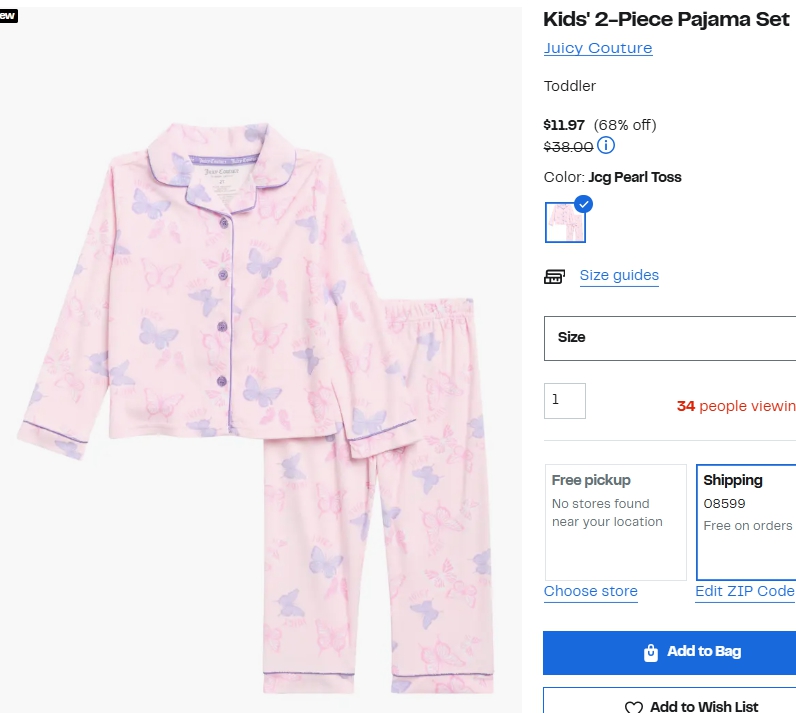Screen dimensions: 796x713
Task: Click Edit ZIP Code link
Action: pos(745,591)
